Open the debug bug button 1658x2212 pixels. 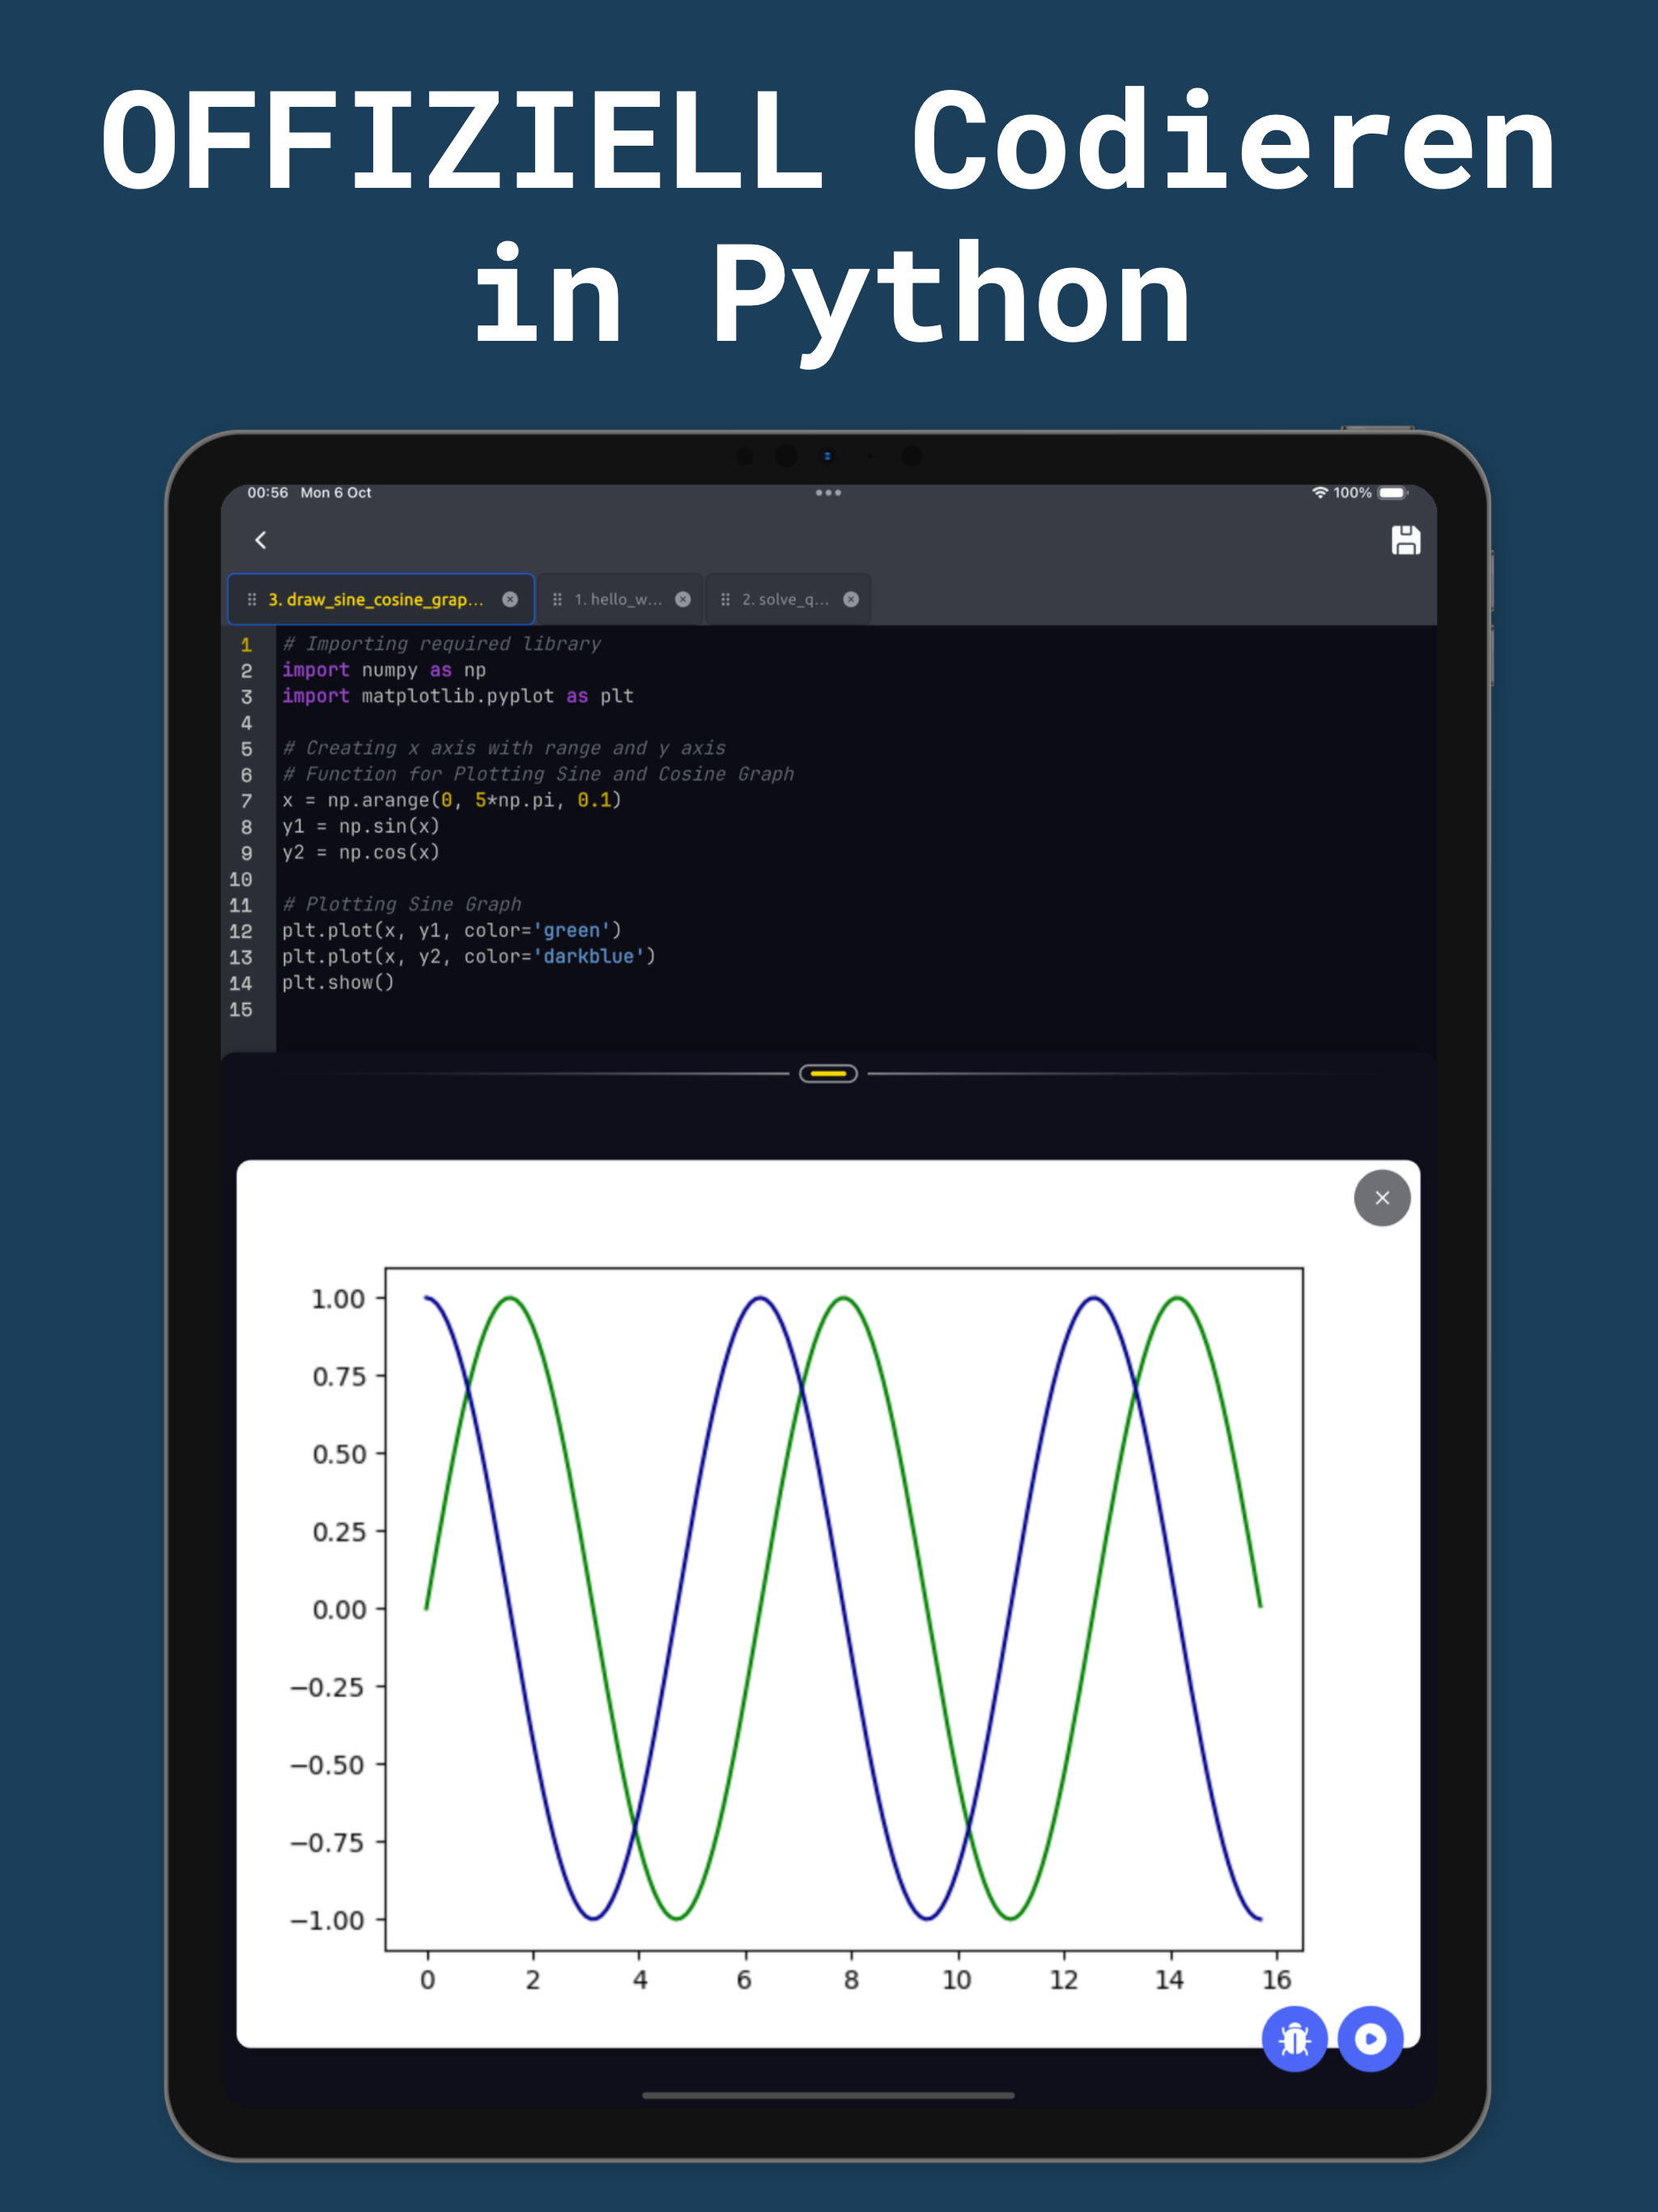[1294, 2039]
